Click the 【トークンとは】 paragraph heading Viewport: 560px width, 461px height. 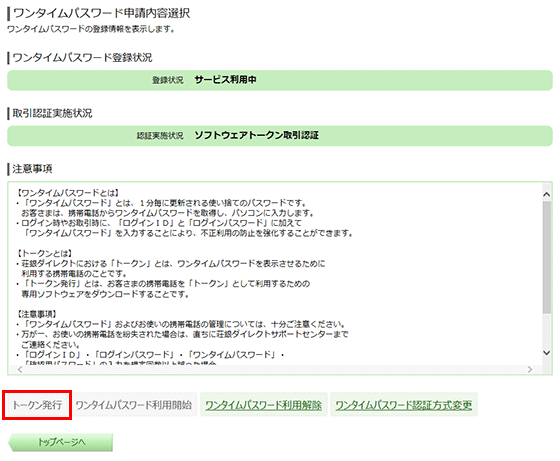click(44, 254)
